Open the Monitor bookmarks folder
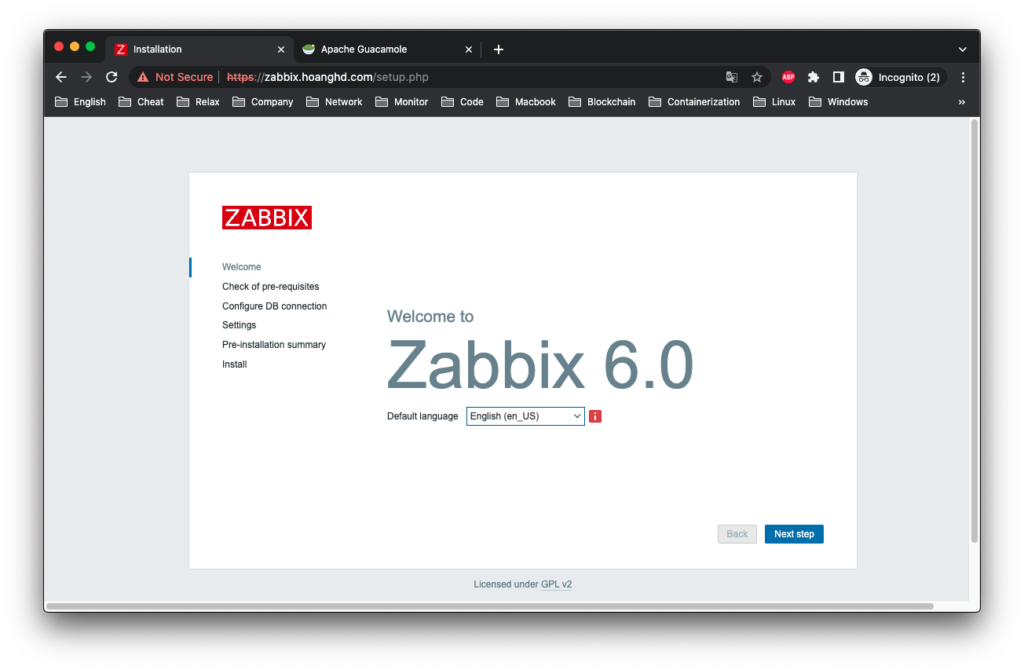This screenshot has height=670, width=1024. (x=402, y=102)
